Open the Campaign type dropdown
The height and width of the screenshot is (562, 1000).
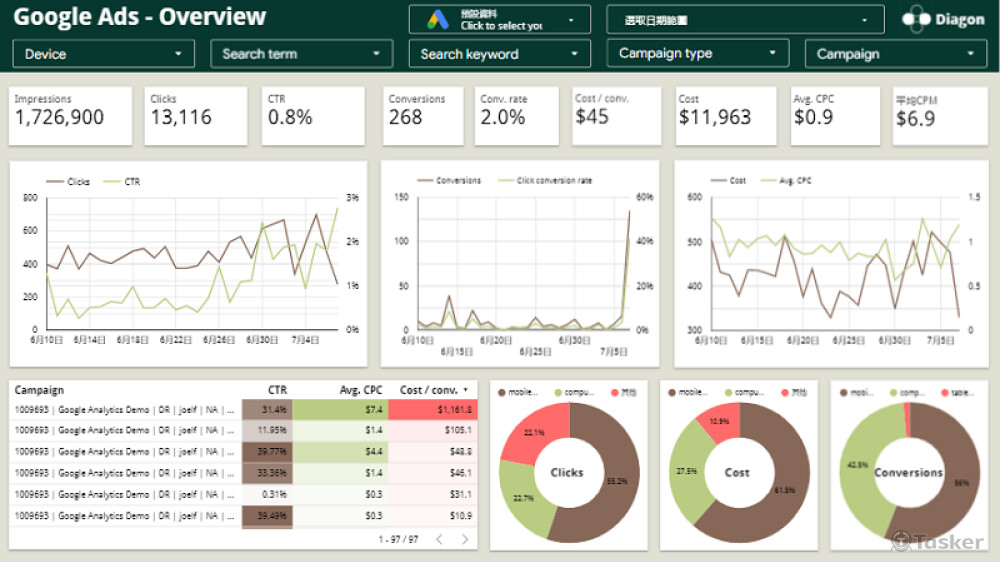click(x=698, y=54)
